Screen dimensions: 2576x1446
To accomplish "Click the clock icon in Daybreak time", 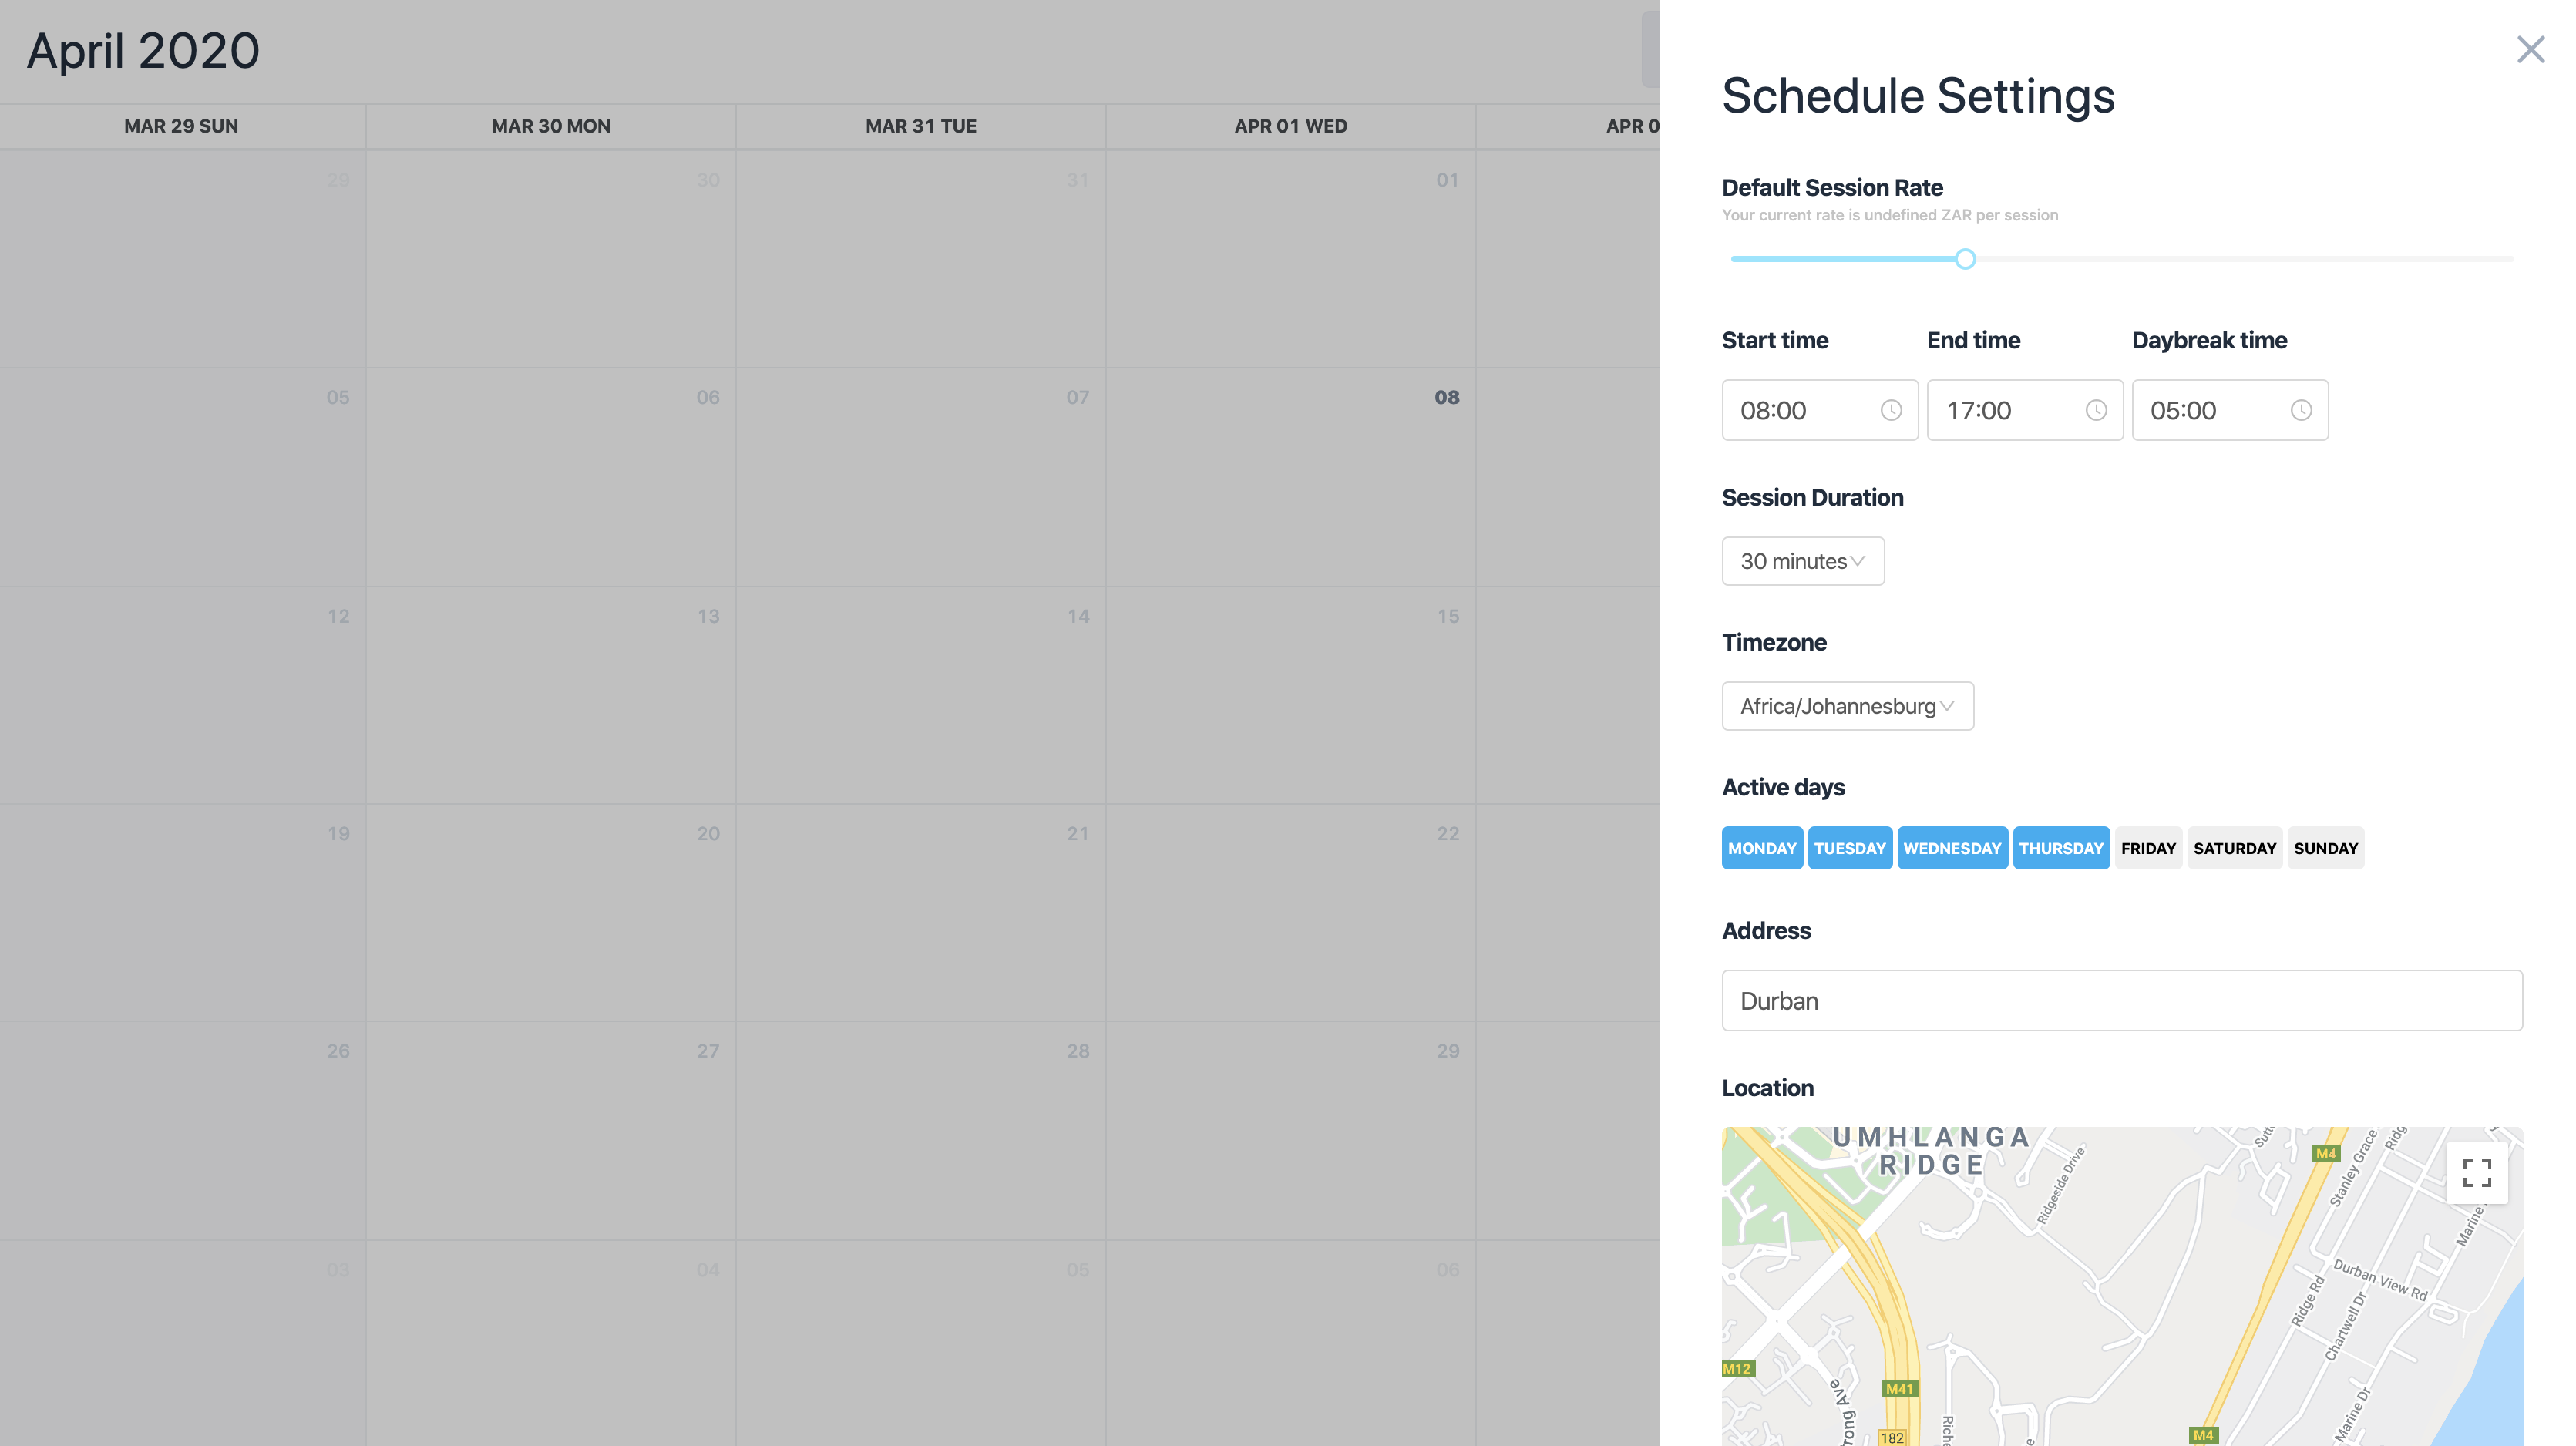I will [2300, 410].
